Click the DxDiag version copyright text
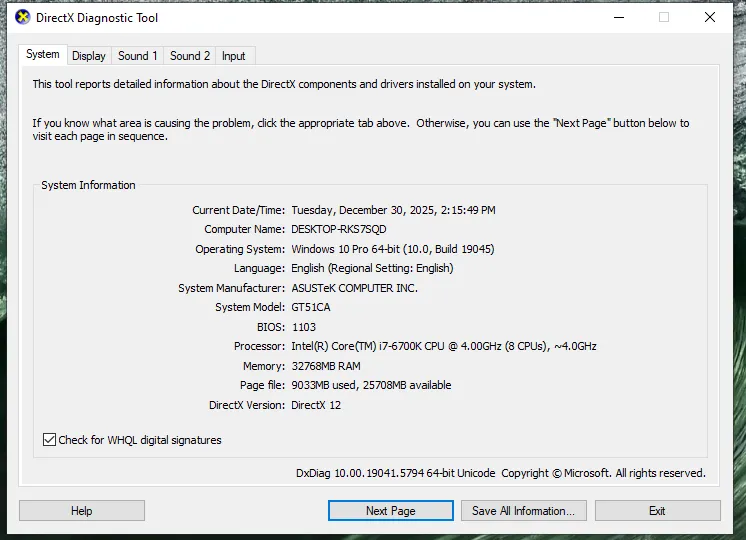The image size is (746, 540). [500, 473]
